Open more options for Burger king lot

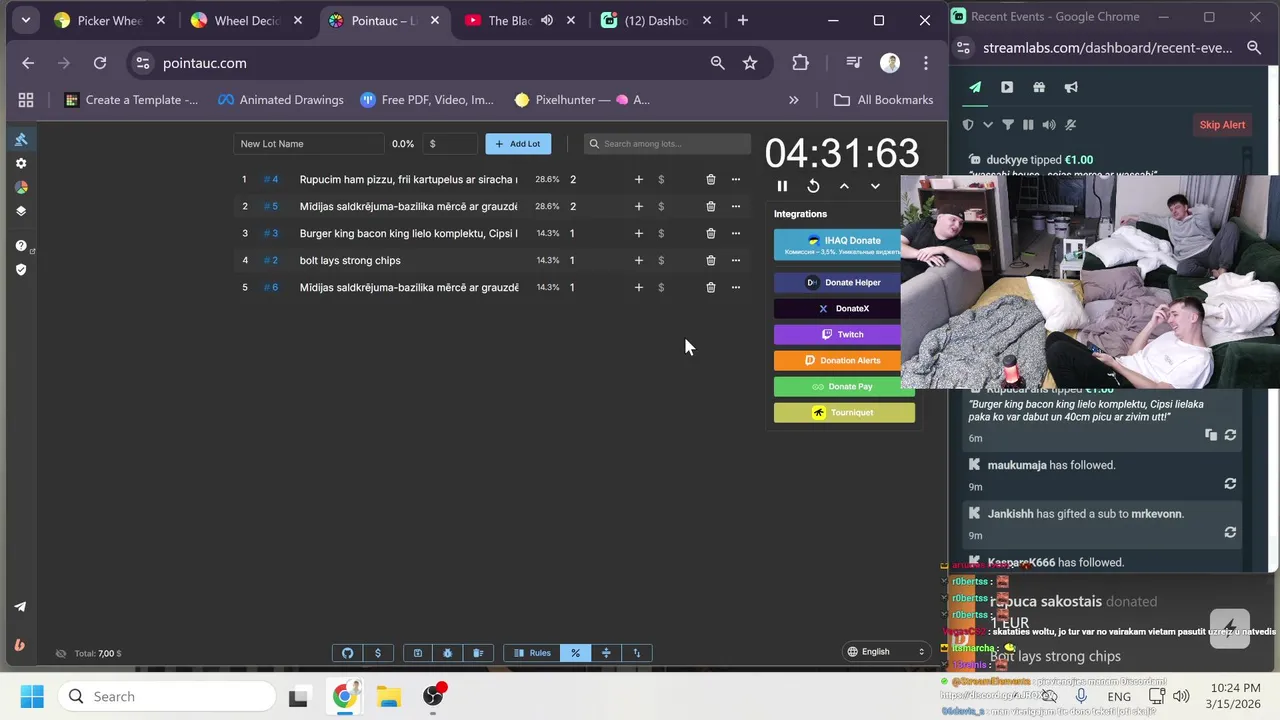pyautogui.click(x=736, y=233)
